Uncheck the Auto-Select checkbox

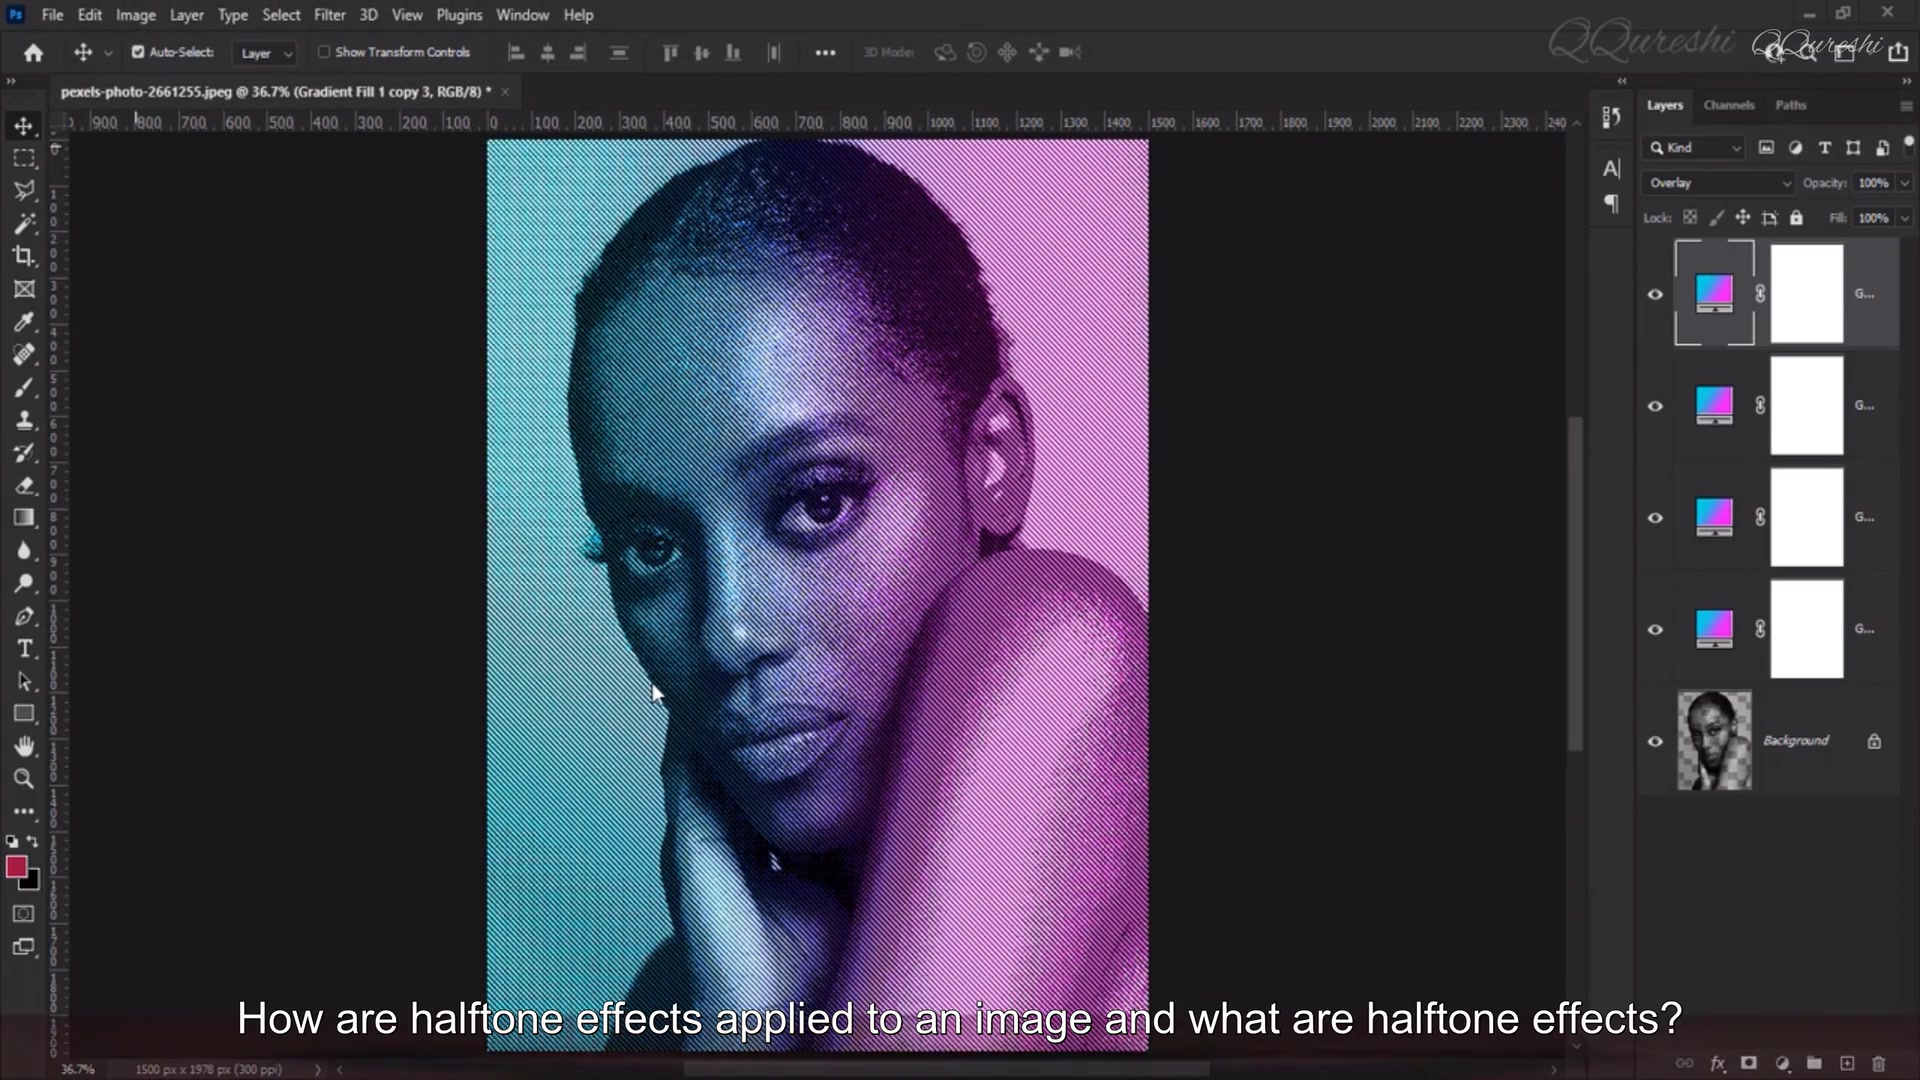tap(138, 52)
